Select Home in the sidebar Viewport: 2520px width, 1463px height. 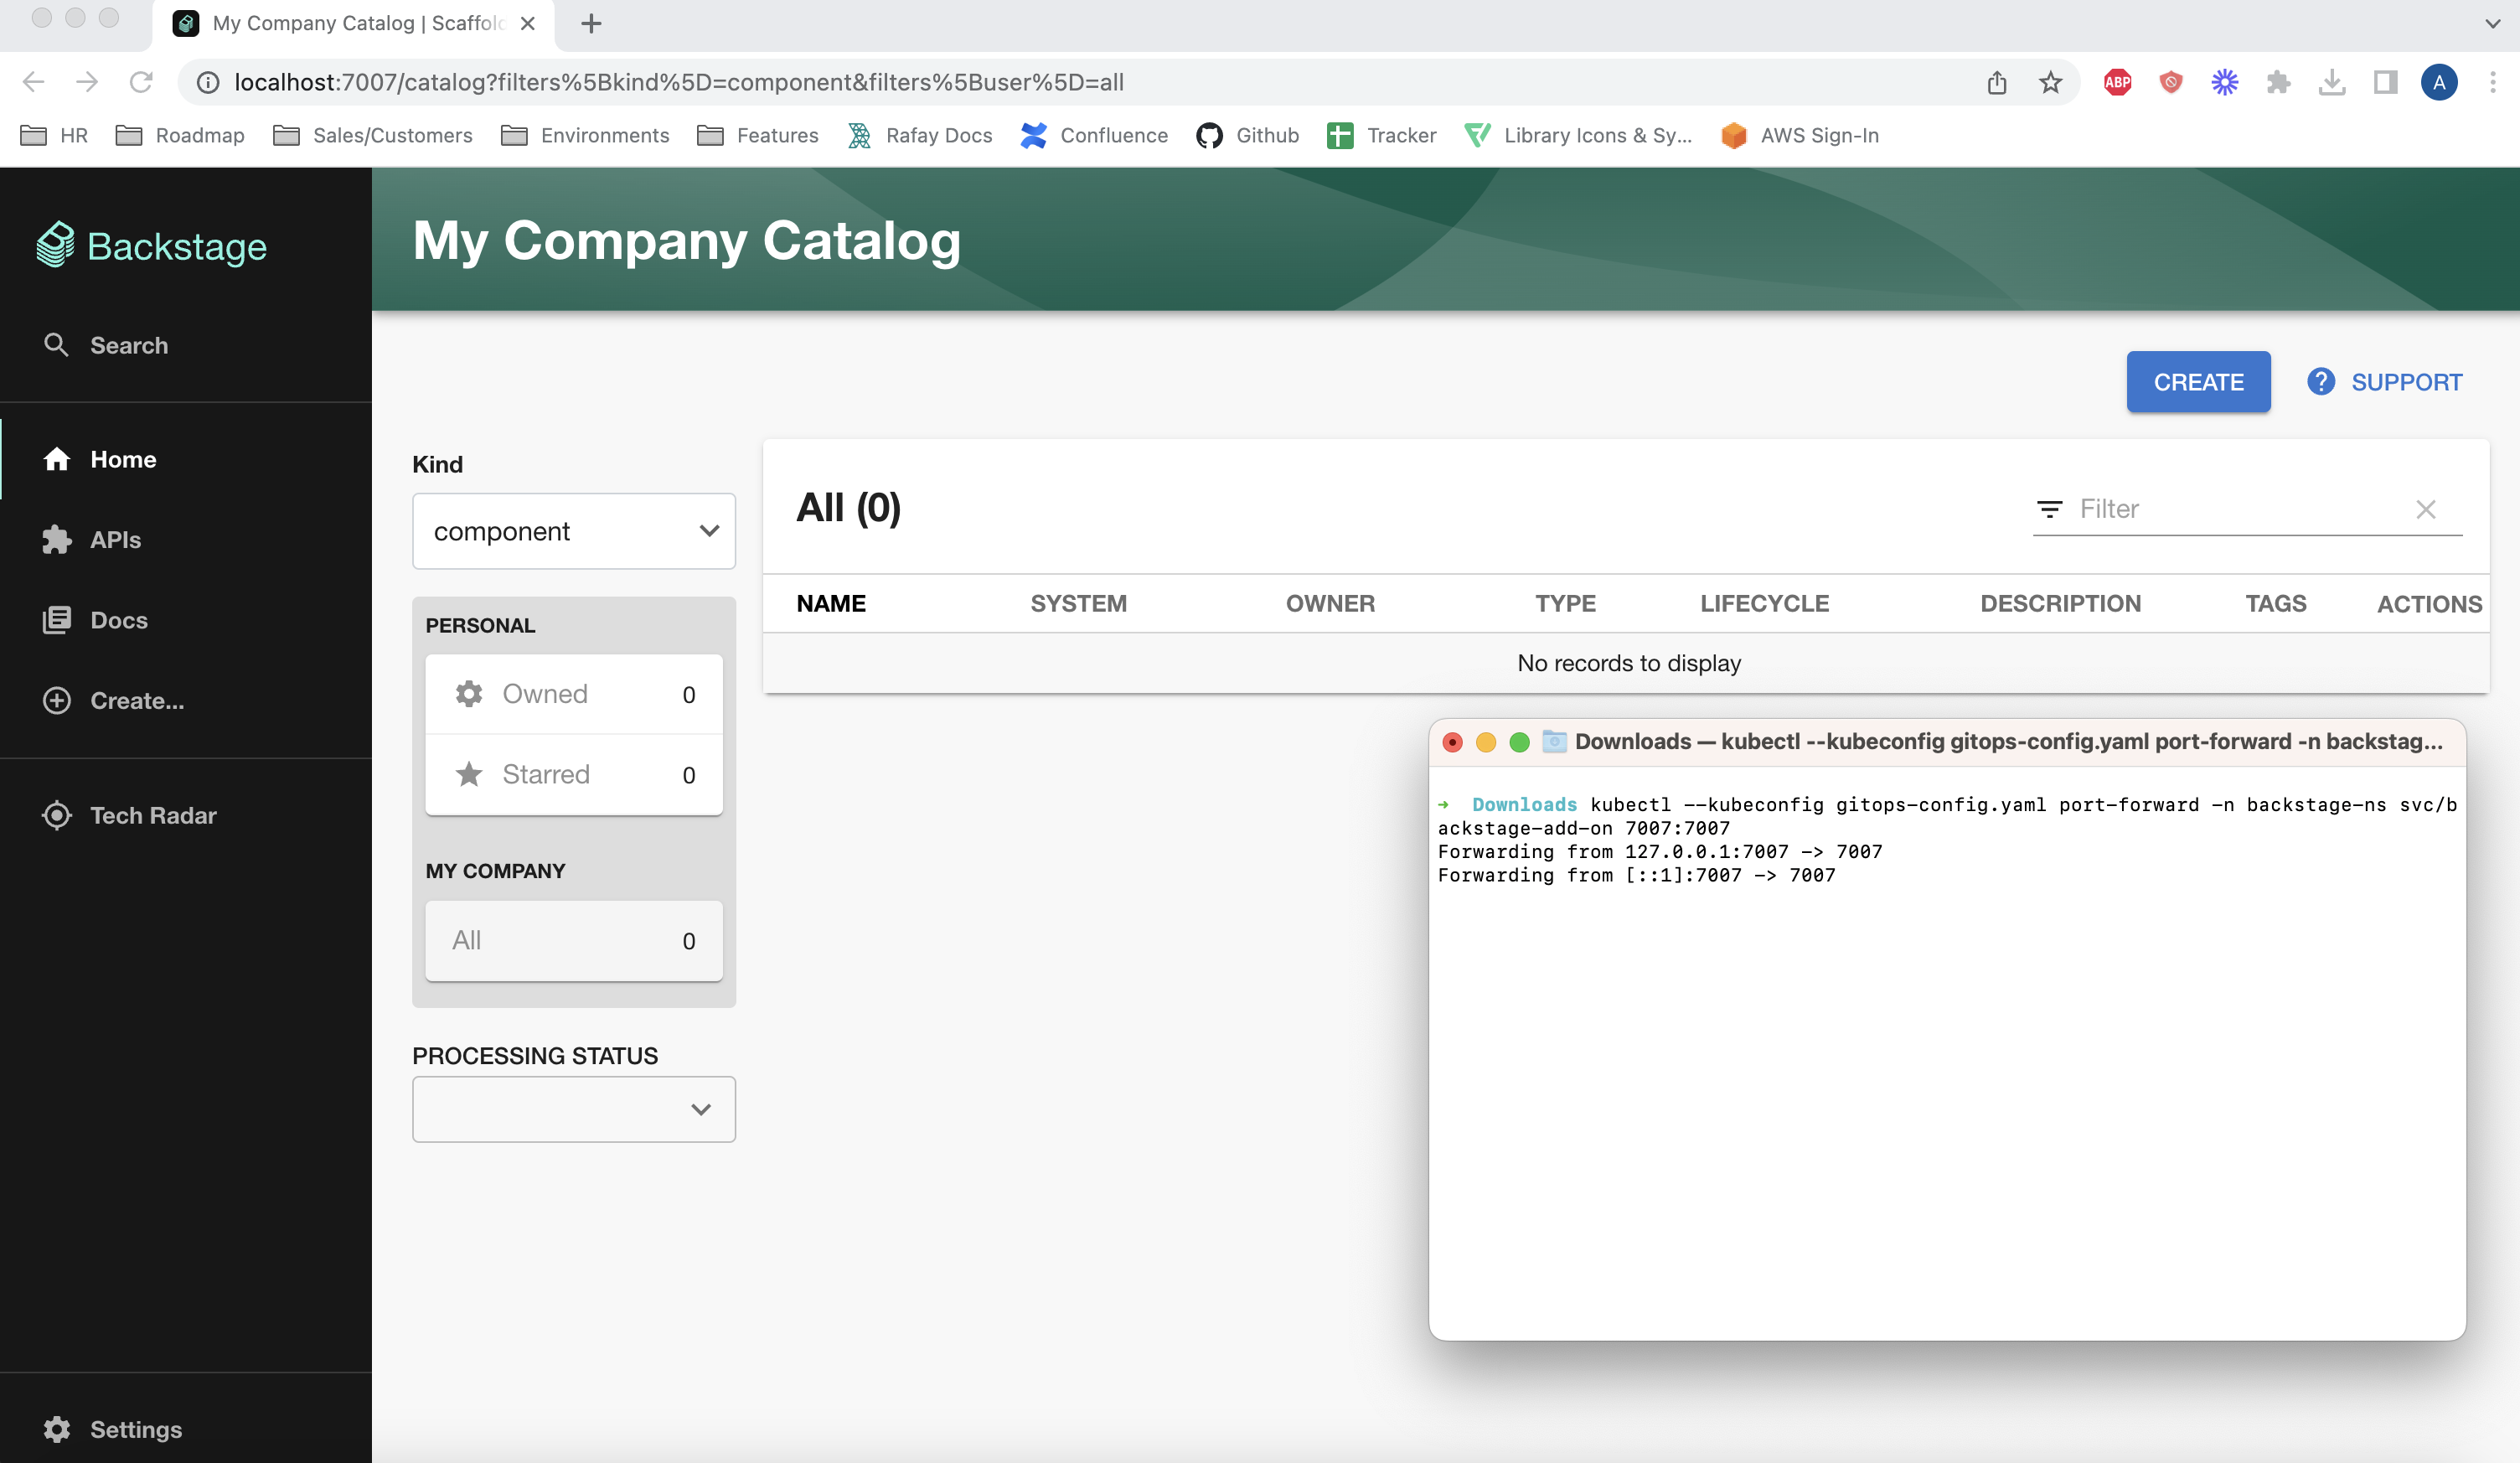[x=123, y=459]
